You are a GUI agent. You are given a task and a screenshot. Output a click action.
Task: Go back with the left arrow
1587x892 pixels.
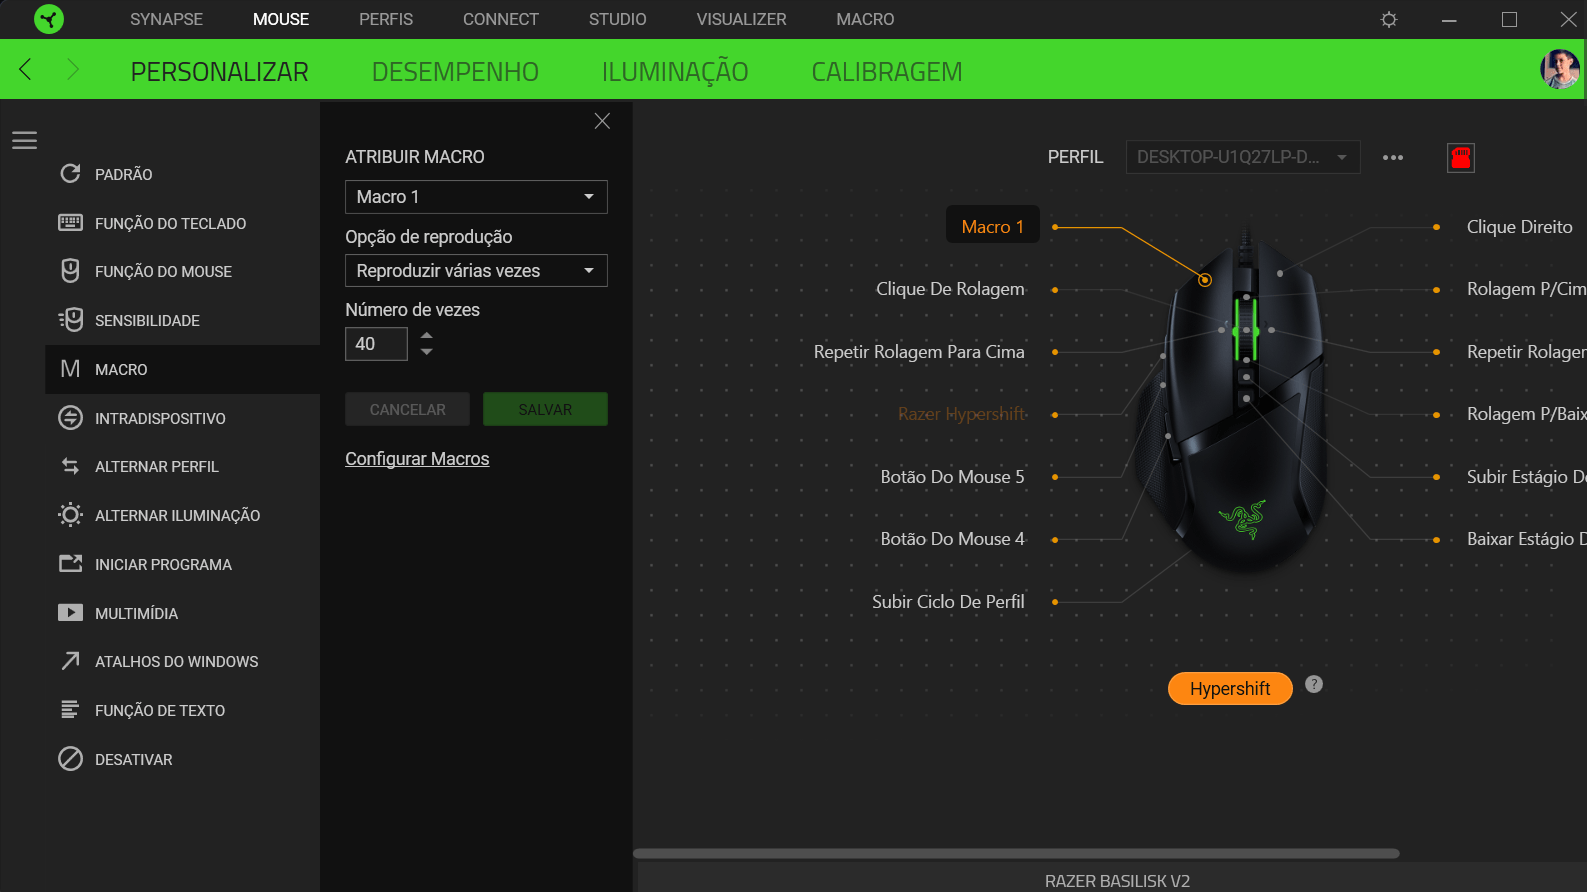click(x=26, y=69)
